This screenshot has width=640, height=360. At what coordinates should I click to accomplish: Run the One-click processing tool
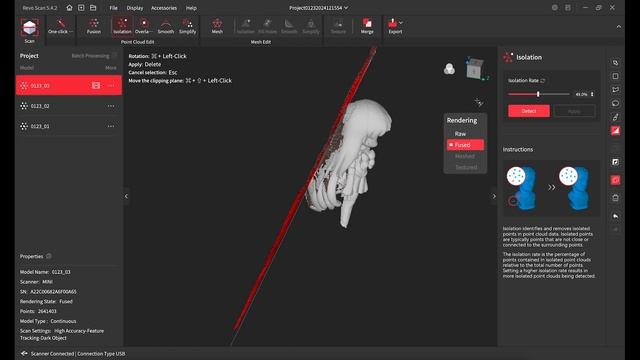[60, 27]
